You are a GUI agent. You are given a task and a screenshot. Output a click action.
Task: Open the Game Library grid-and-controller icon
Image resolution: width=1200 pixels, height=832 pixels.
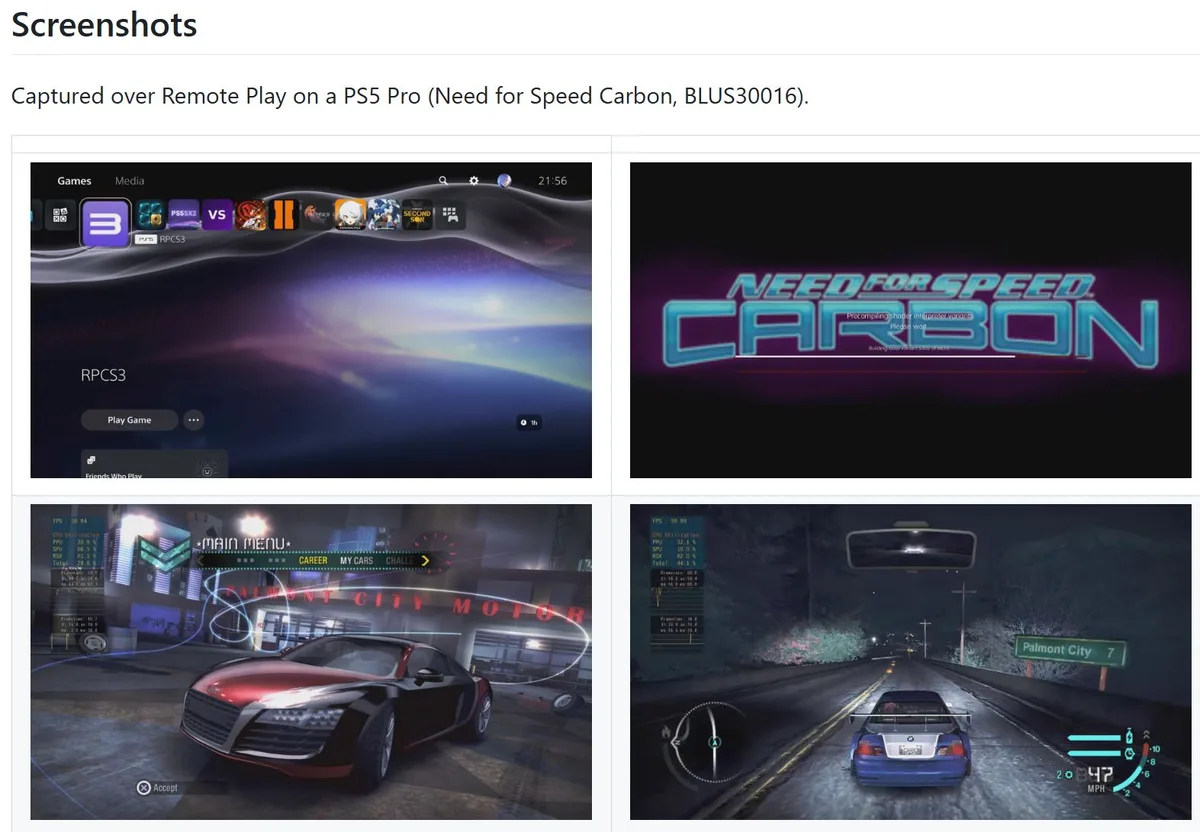click(450, 215)
